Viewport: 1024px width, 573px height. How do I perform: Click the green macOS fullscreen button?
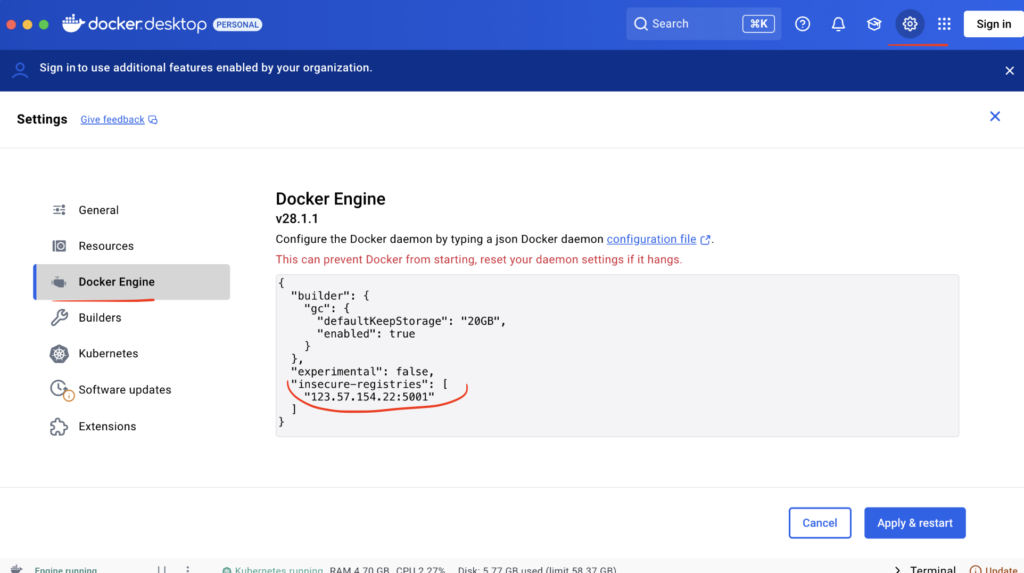[44, 24]
